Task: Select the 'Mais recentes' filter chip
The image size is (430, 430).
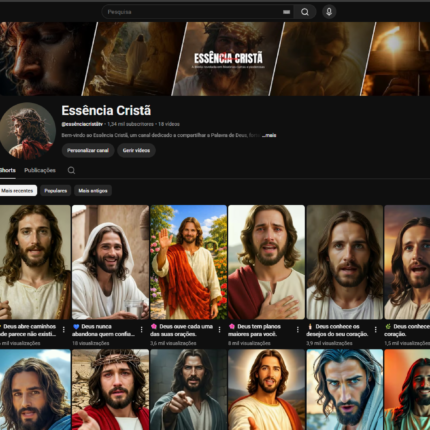Action: tap(18, 191)
